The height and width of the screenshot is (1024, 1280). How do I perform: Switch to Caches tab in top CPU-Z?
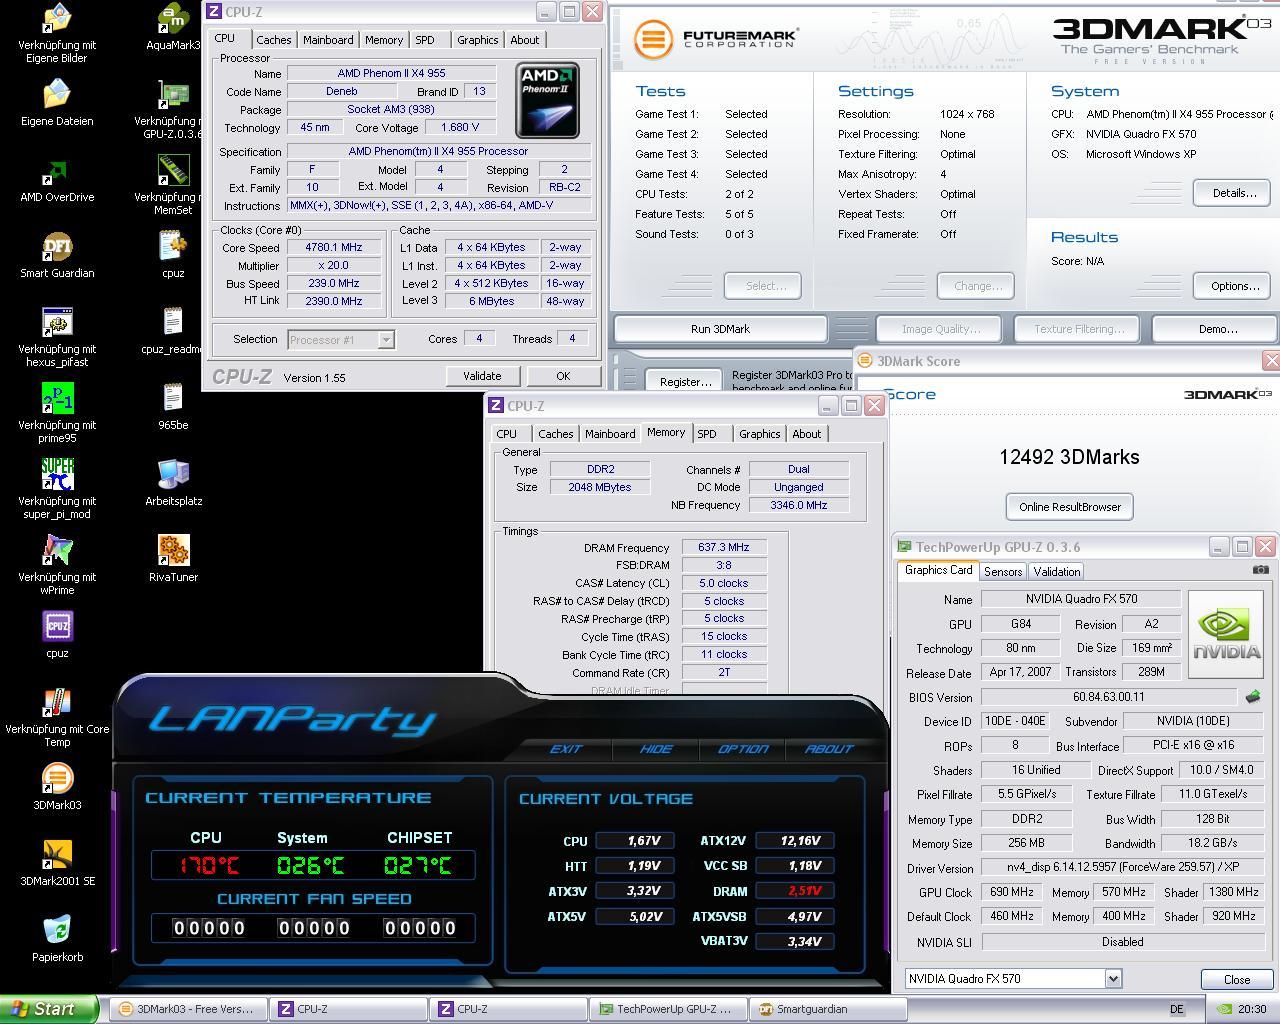[273, 40]
